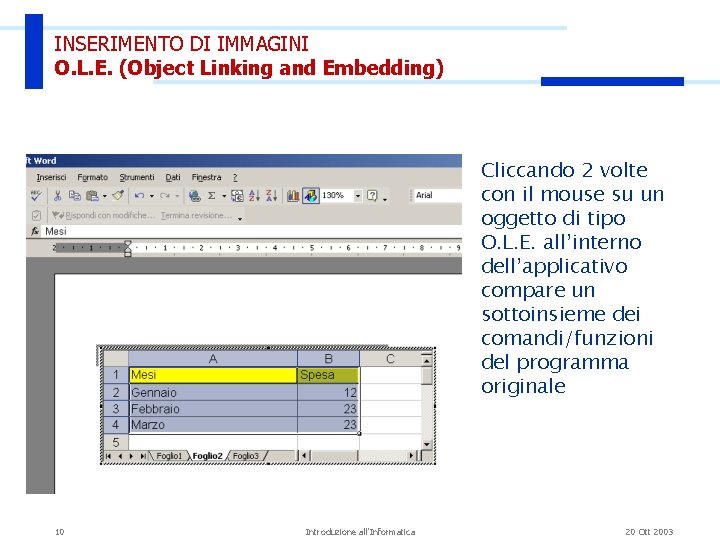Select column A header

point(213,359)
